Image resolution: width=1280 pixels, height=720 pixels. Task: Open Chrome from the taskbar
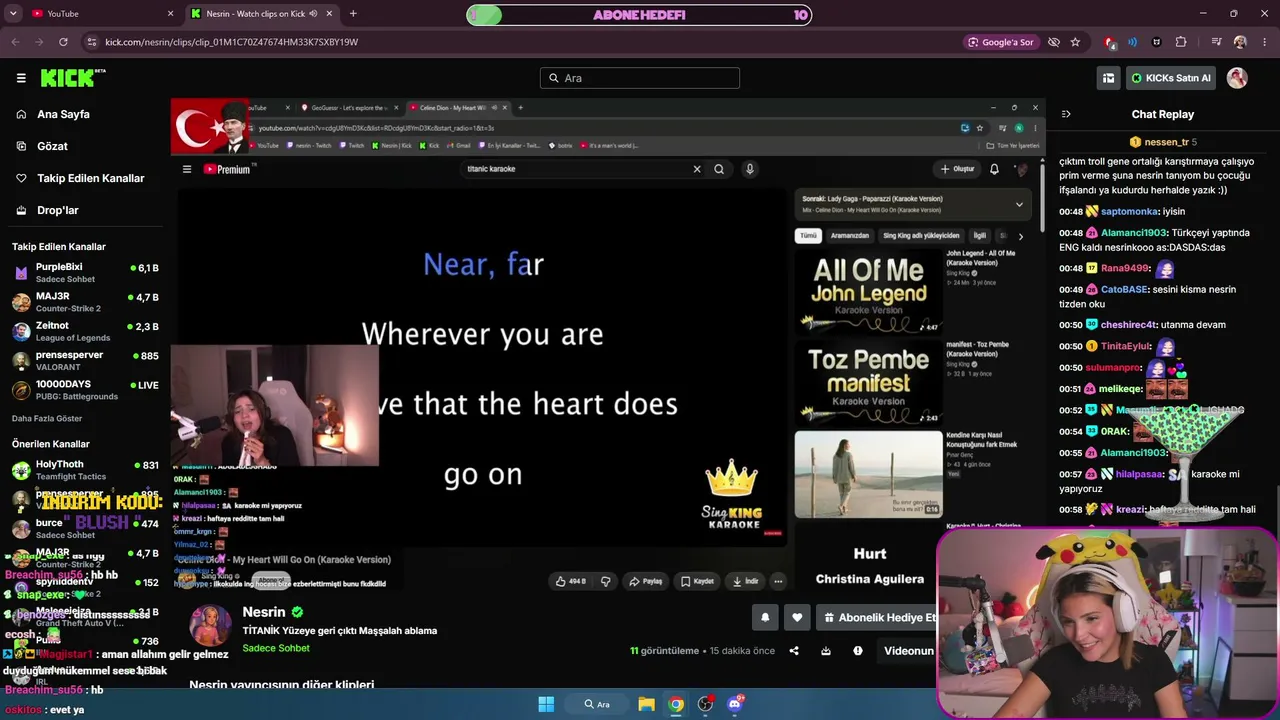(x=676, y=704)
